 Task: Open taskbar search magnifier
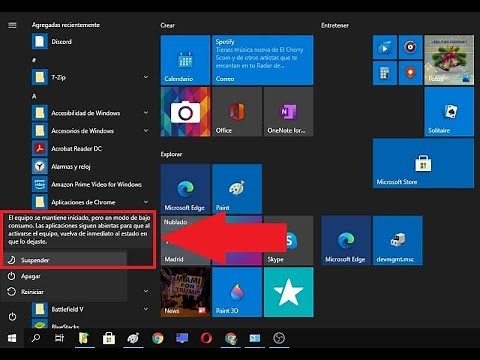click(36, 338)
